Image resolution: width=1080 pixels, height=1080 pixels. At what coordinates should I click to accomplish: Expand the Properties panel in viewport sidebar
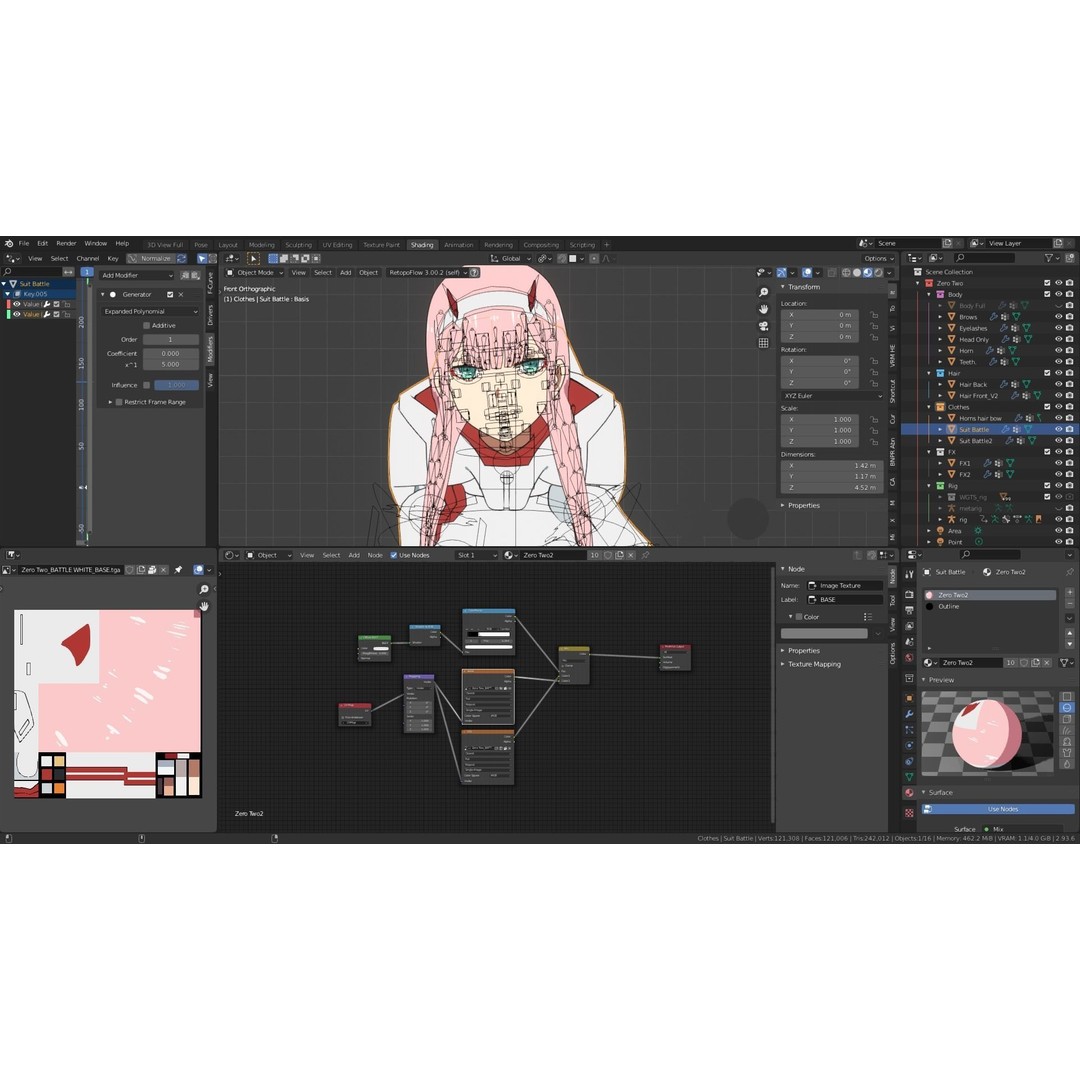click(803, 506)
